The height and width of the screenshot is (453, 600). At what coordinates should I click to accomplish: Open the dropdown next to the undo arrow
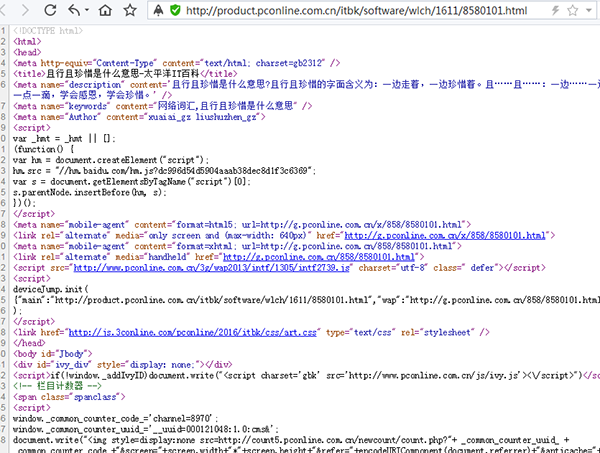(87, 10)
